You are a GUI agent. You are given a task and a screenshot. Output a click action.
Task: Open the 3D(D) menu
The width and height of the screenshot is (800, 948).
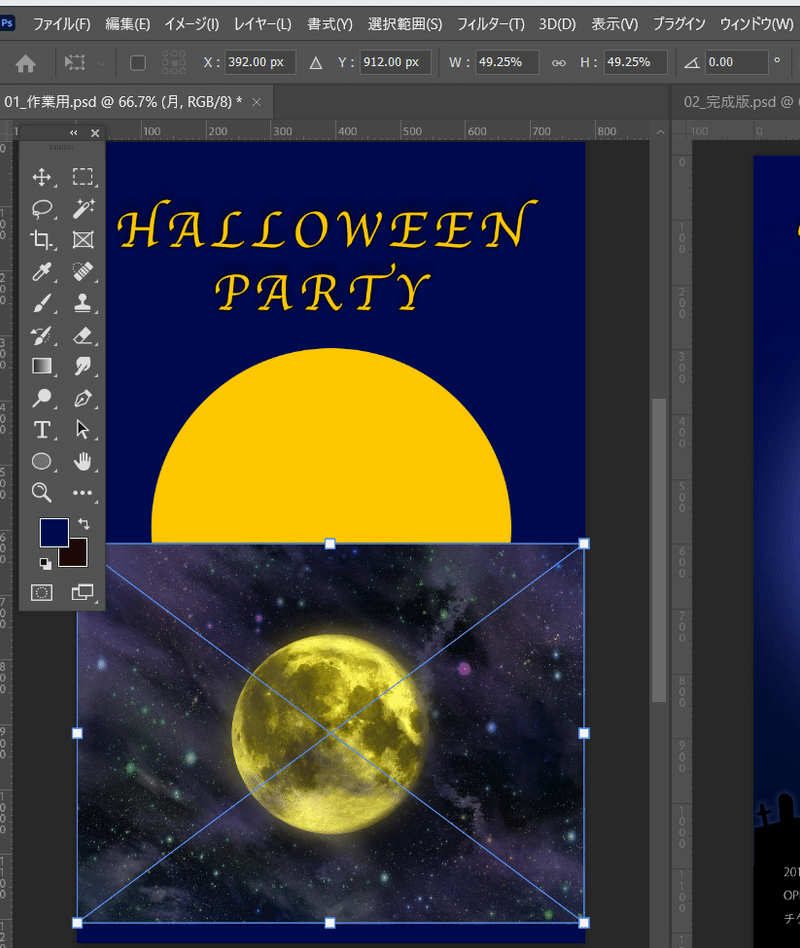click(557, 24)
